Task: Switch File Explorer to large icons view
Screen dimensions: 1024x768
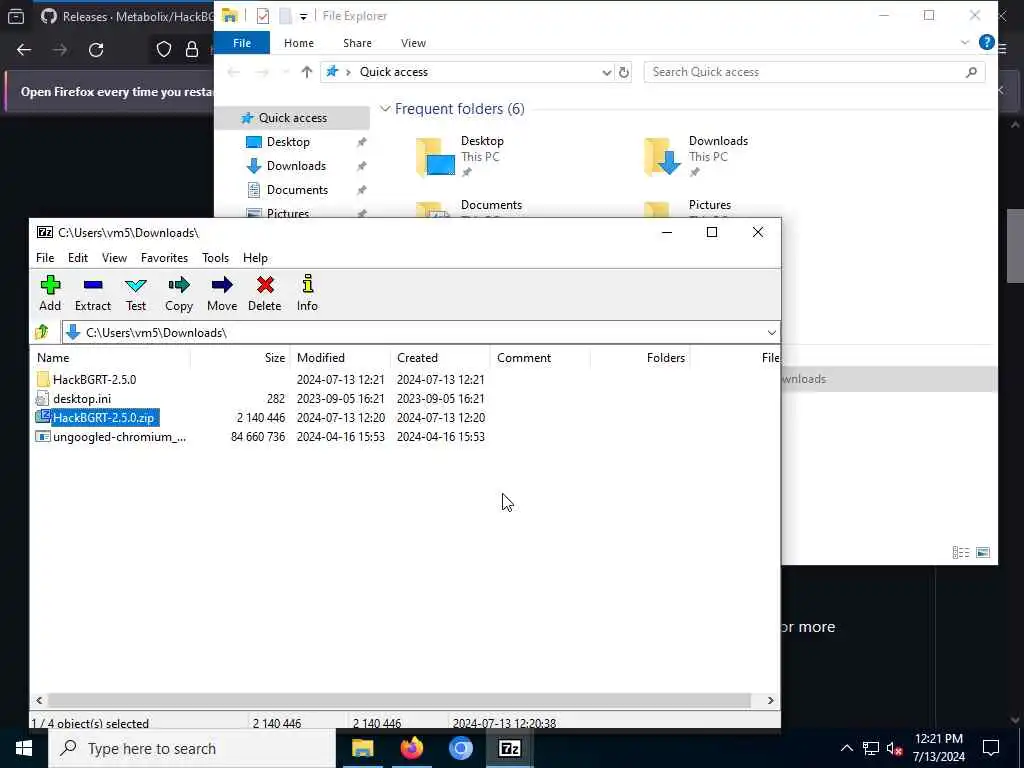Action: coord(983,552)
